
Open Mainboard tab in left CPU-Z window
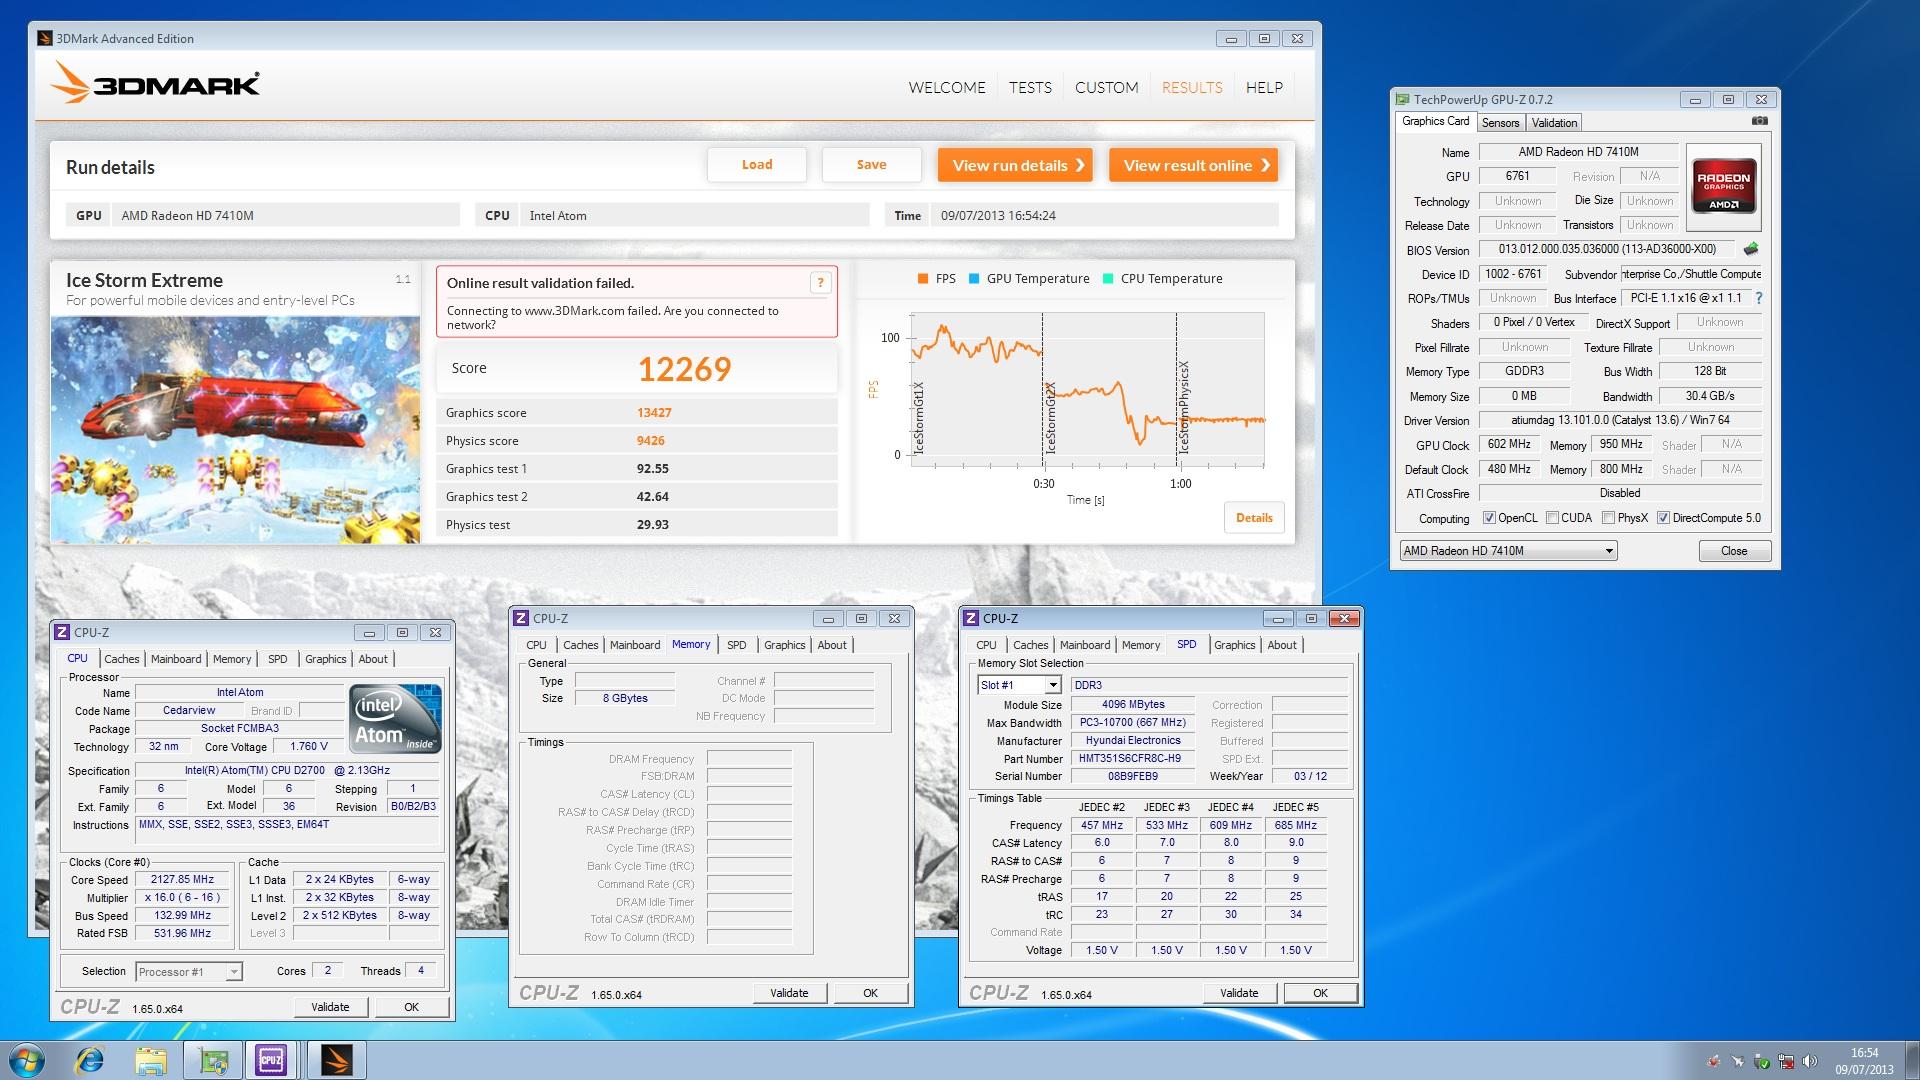[x=176, y=659]
